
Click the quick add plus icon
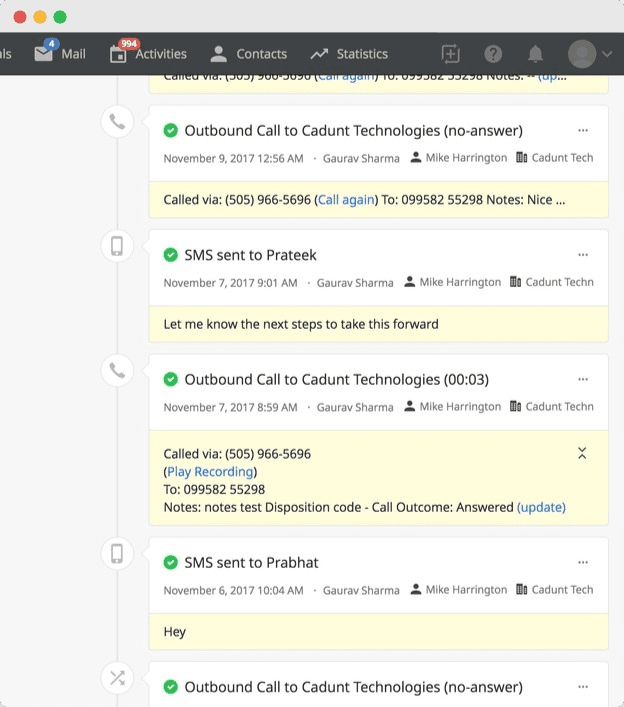click(x=450, y=54)
